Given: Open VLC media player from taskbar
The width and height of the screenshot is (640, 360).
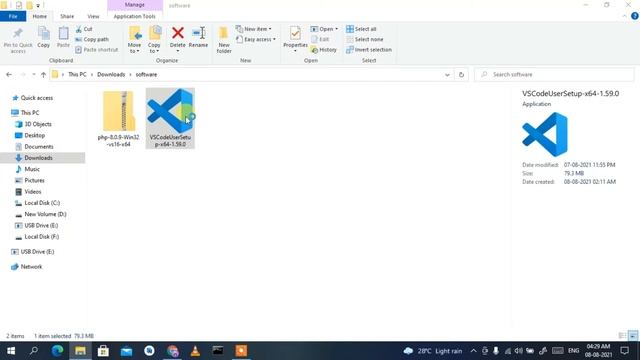Looking at the screenshot, I should (x=195, y=351).
